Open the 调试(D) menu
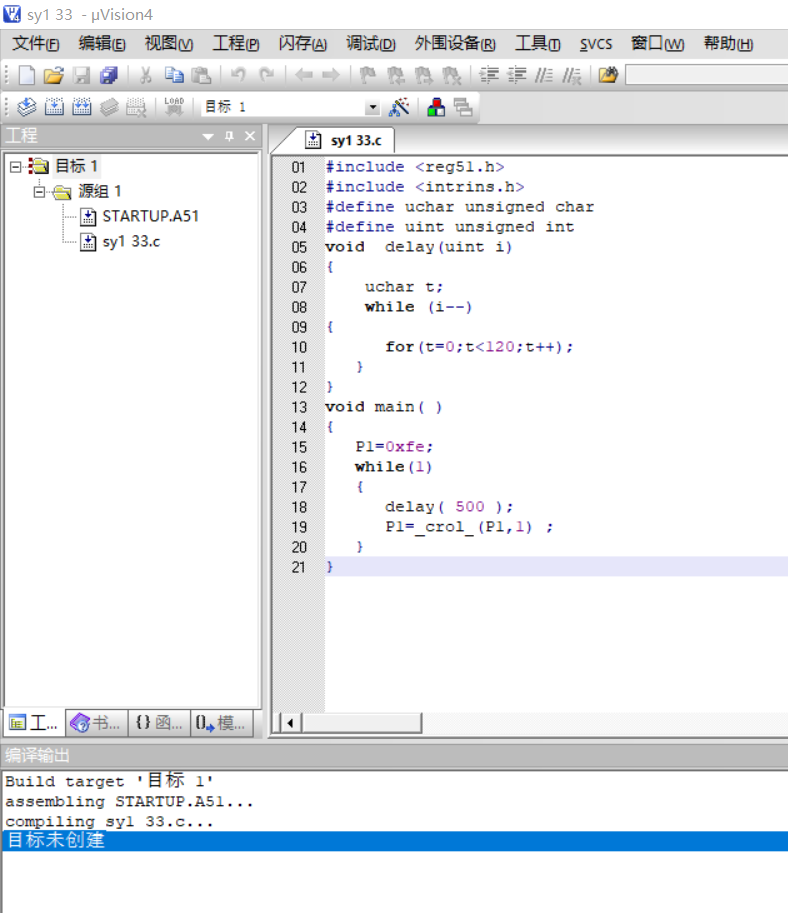The image size is (788, 913). pyautogui.click(x=370, y=44)
